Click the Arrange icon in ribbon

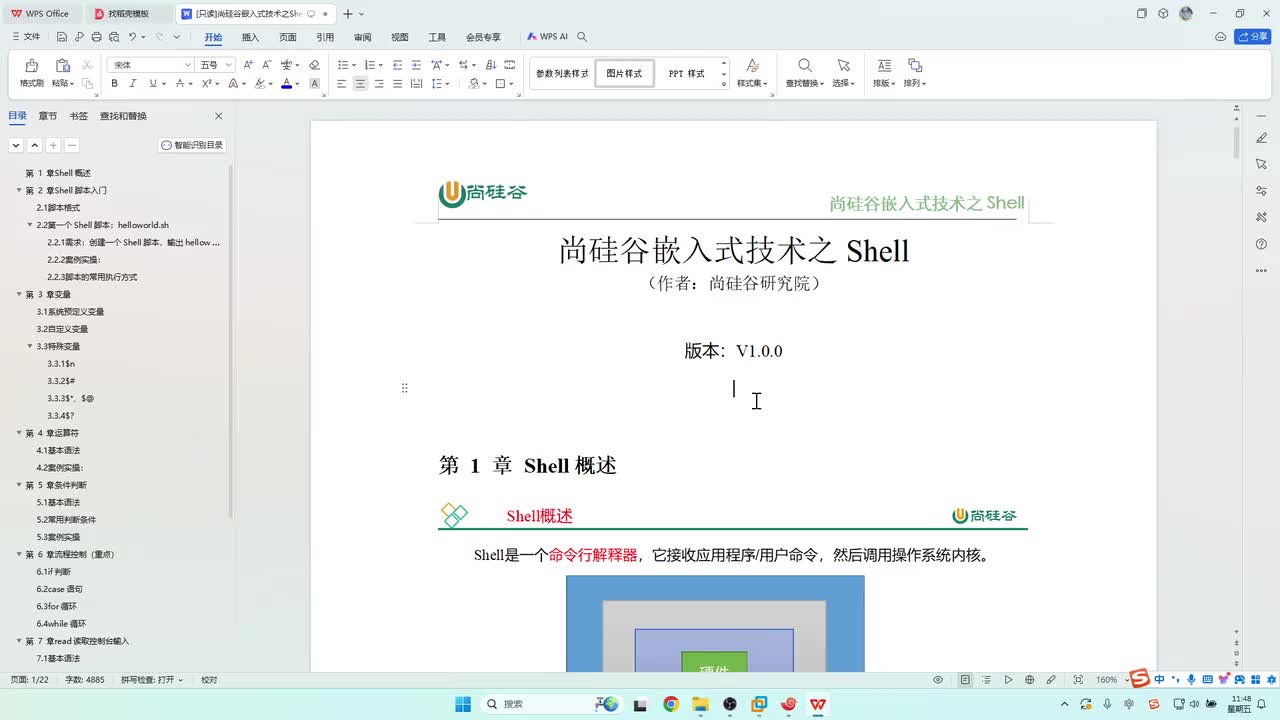pos(914,66)
